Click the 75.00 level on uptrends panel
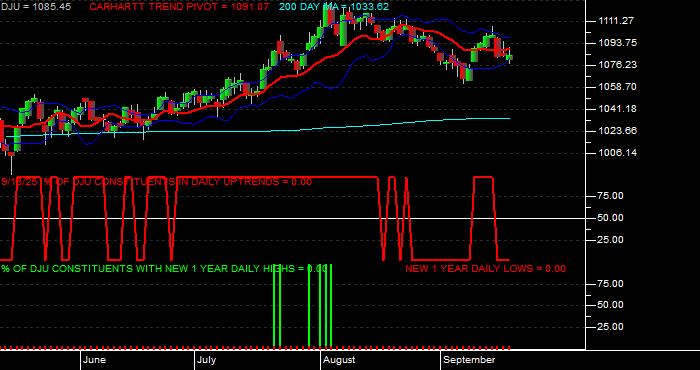 (610, 196)
